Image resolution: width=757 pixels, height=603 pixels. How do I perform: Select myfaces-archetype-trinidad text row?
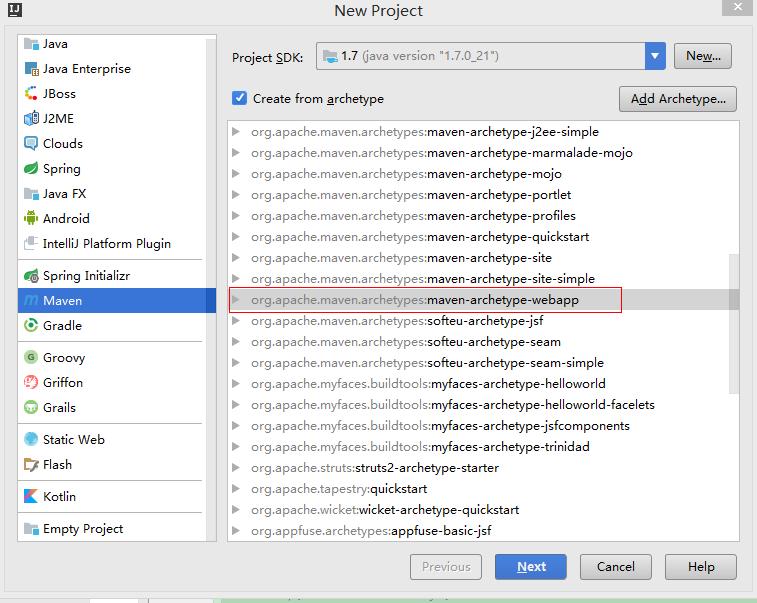pyautogui.click(x=420, y=447)
